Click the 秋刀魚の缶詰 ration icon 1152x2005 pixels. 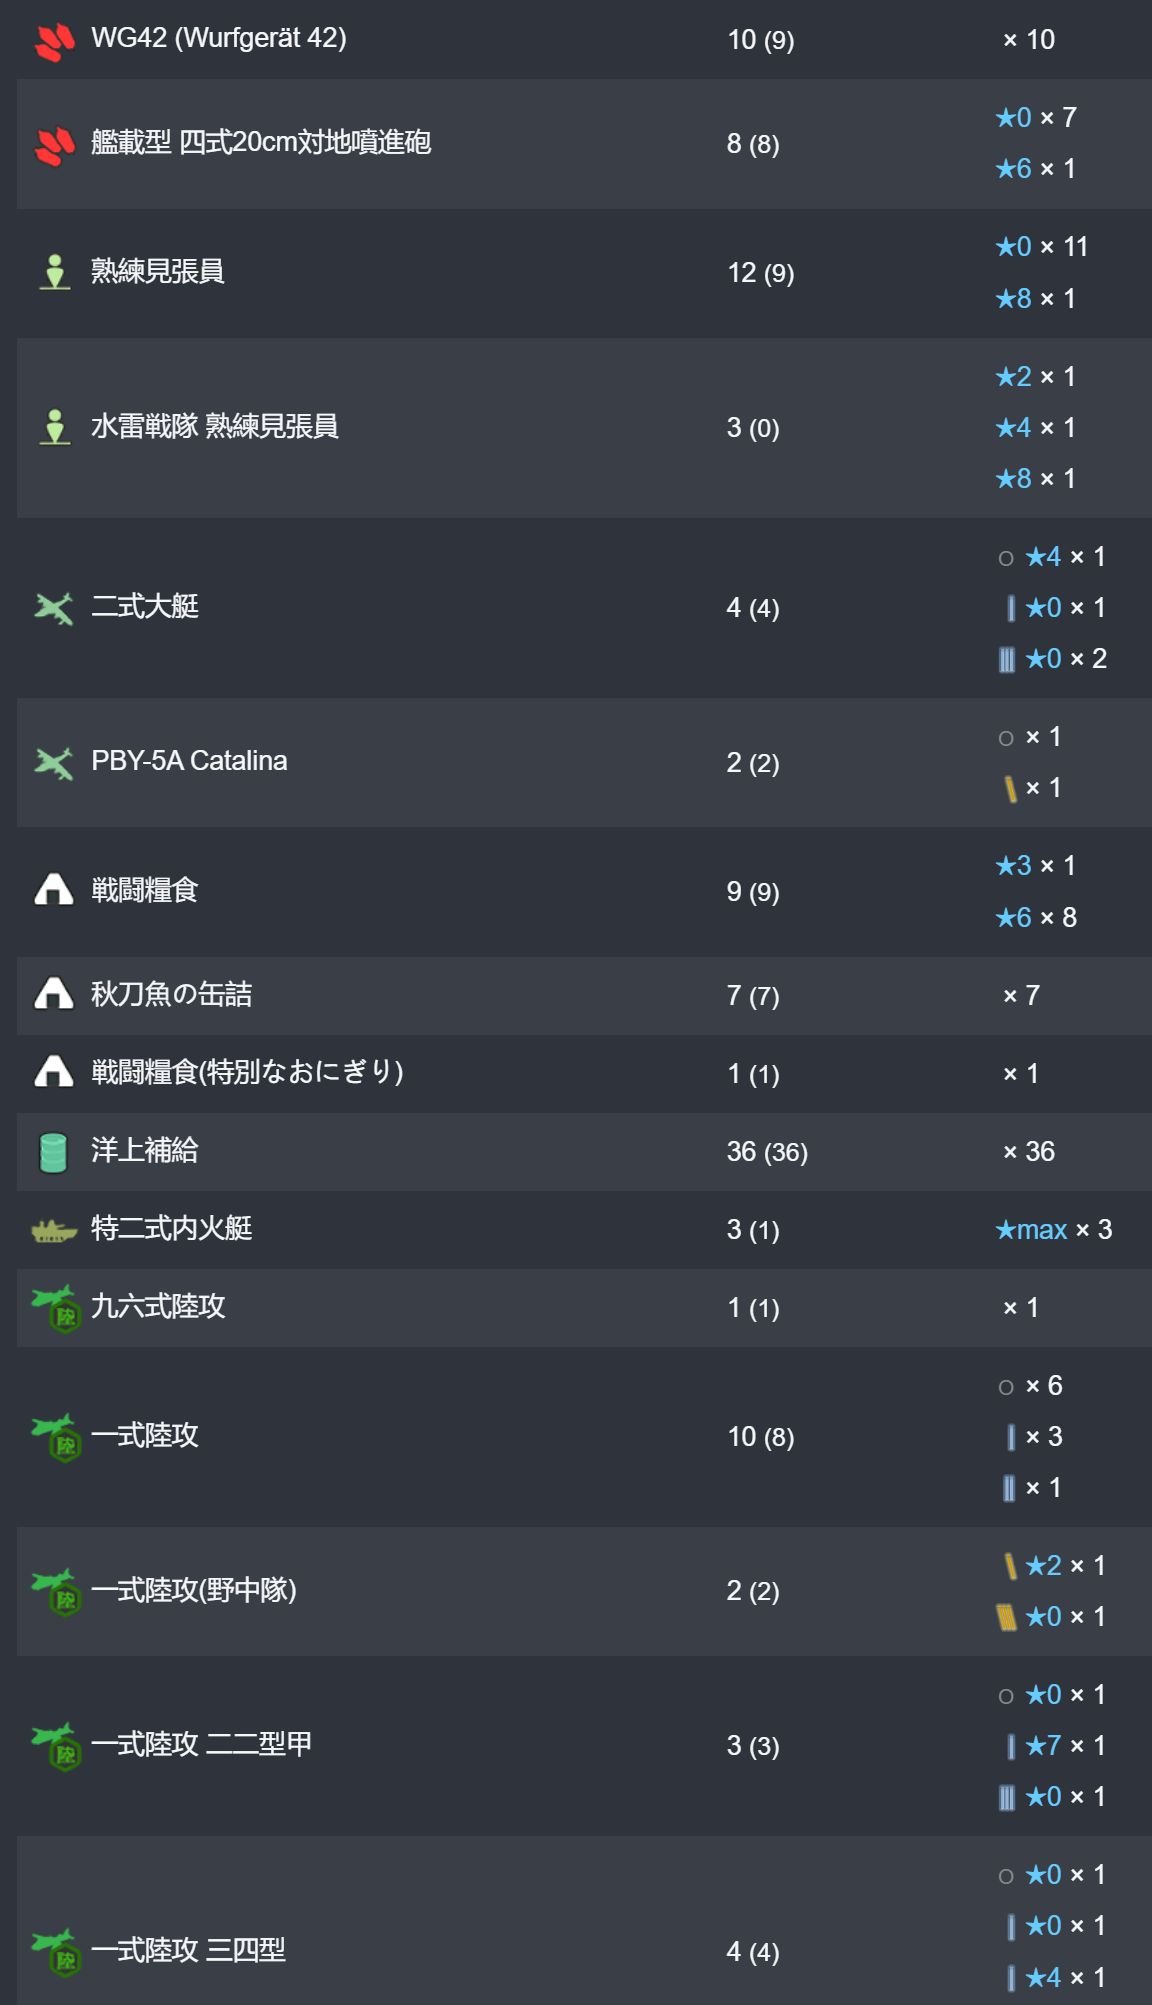click(x=54, y=994)
